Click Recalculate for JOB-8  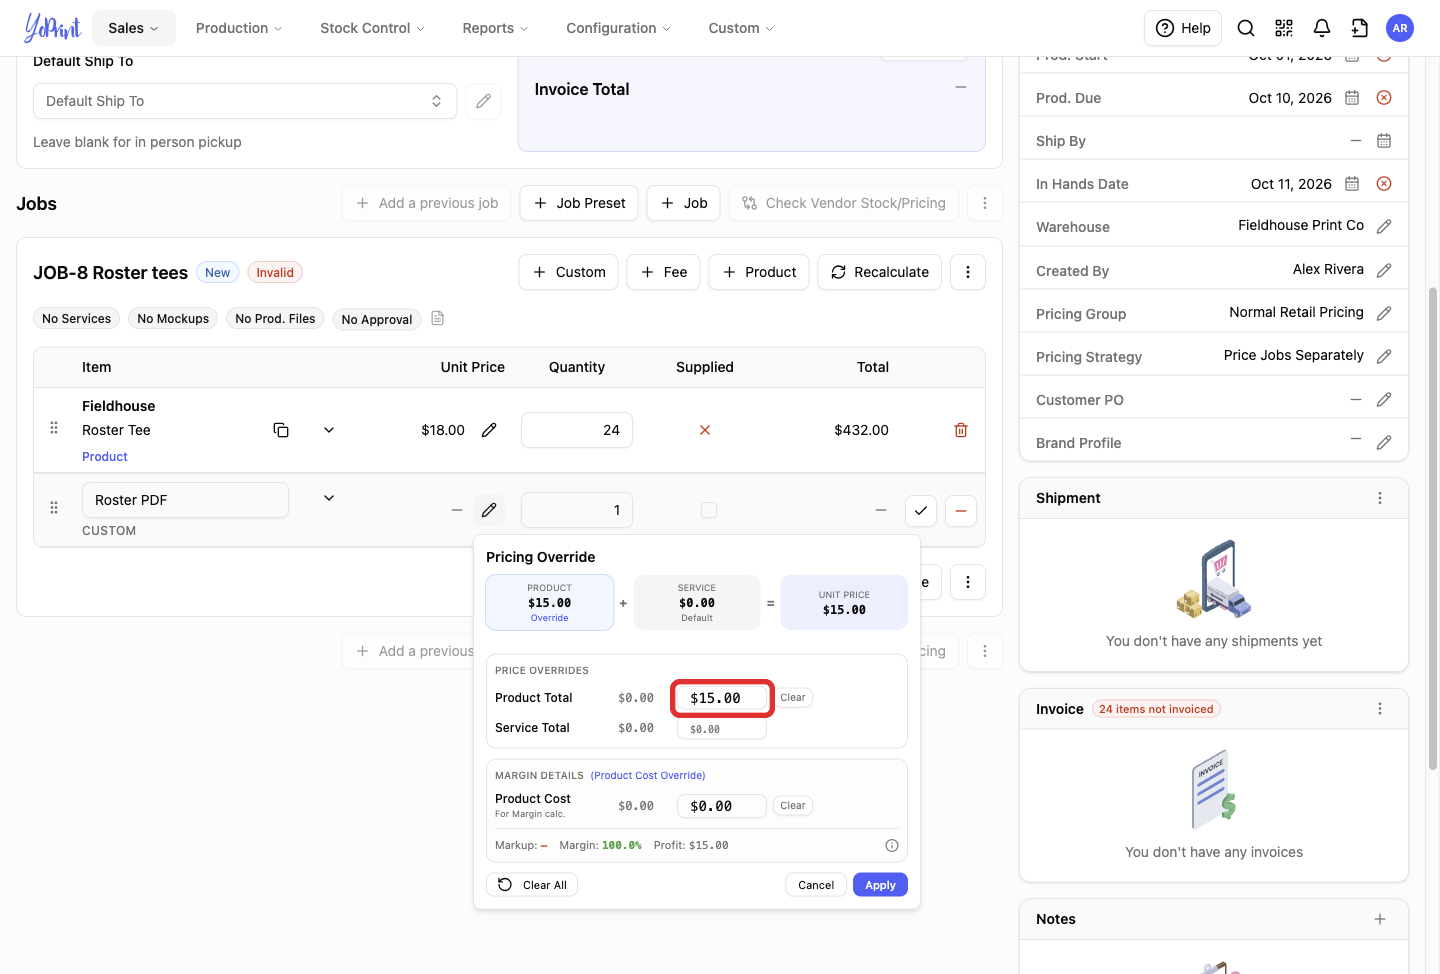coord(880,272)
